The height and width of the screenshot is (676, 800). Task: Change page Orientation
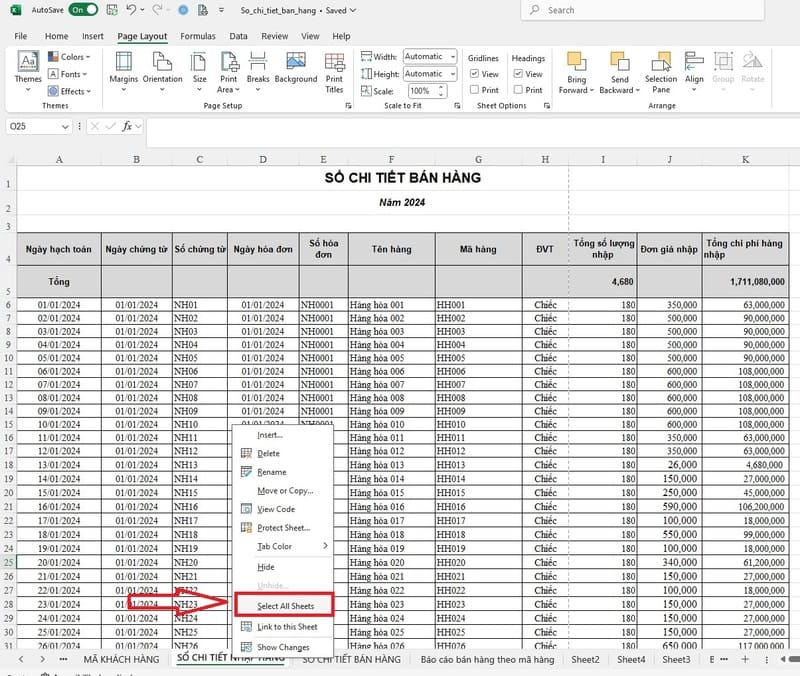[x=162, y=71]
